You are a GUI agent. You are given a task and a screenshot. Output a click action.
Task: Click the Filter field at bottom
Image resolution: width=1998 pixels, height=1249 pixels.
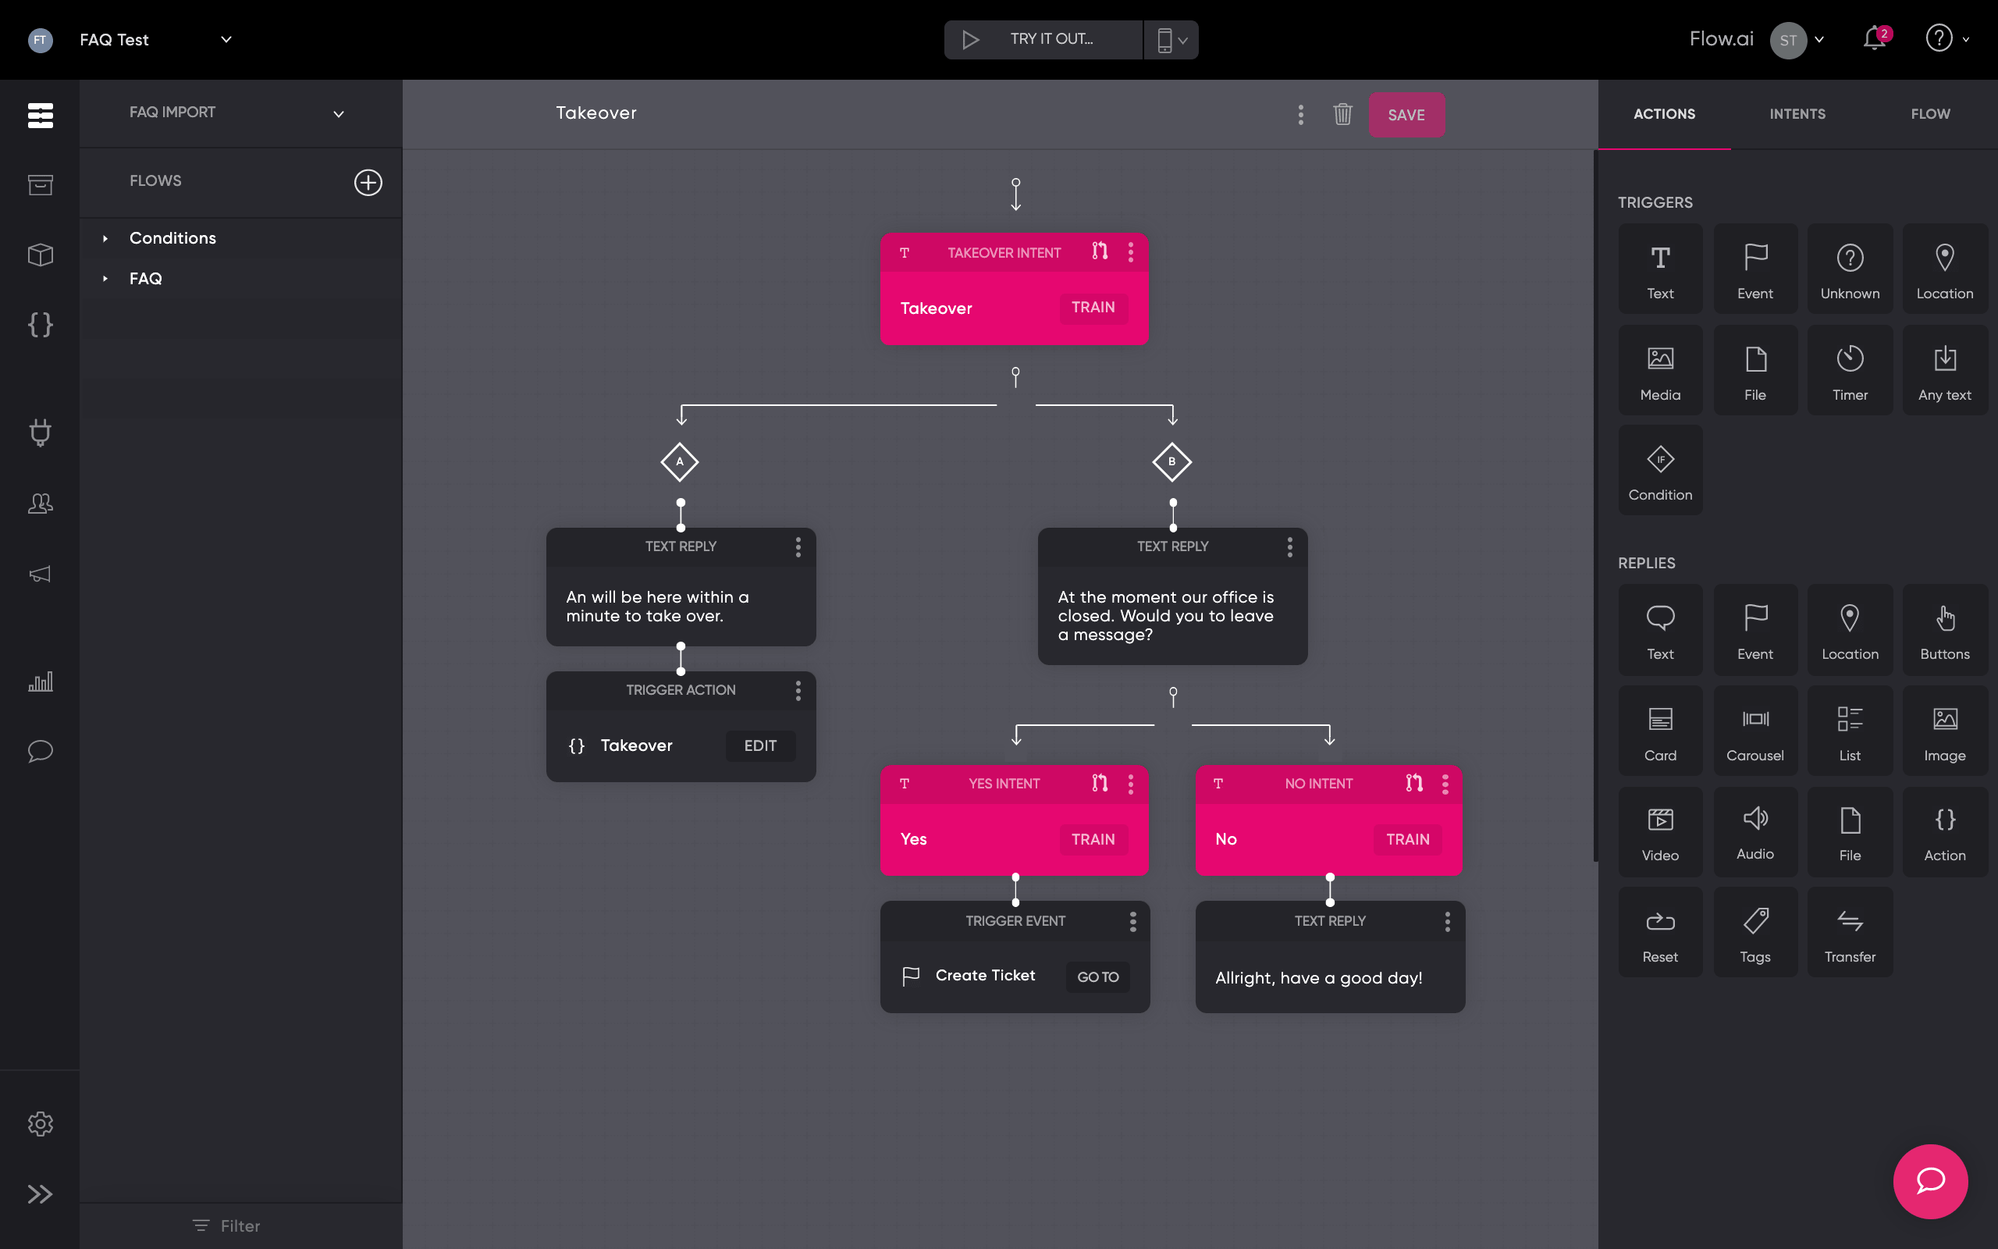point(227,1226)
